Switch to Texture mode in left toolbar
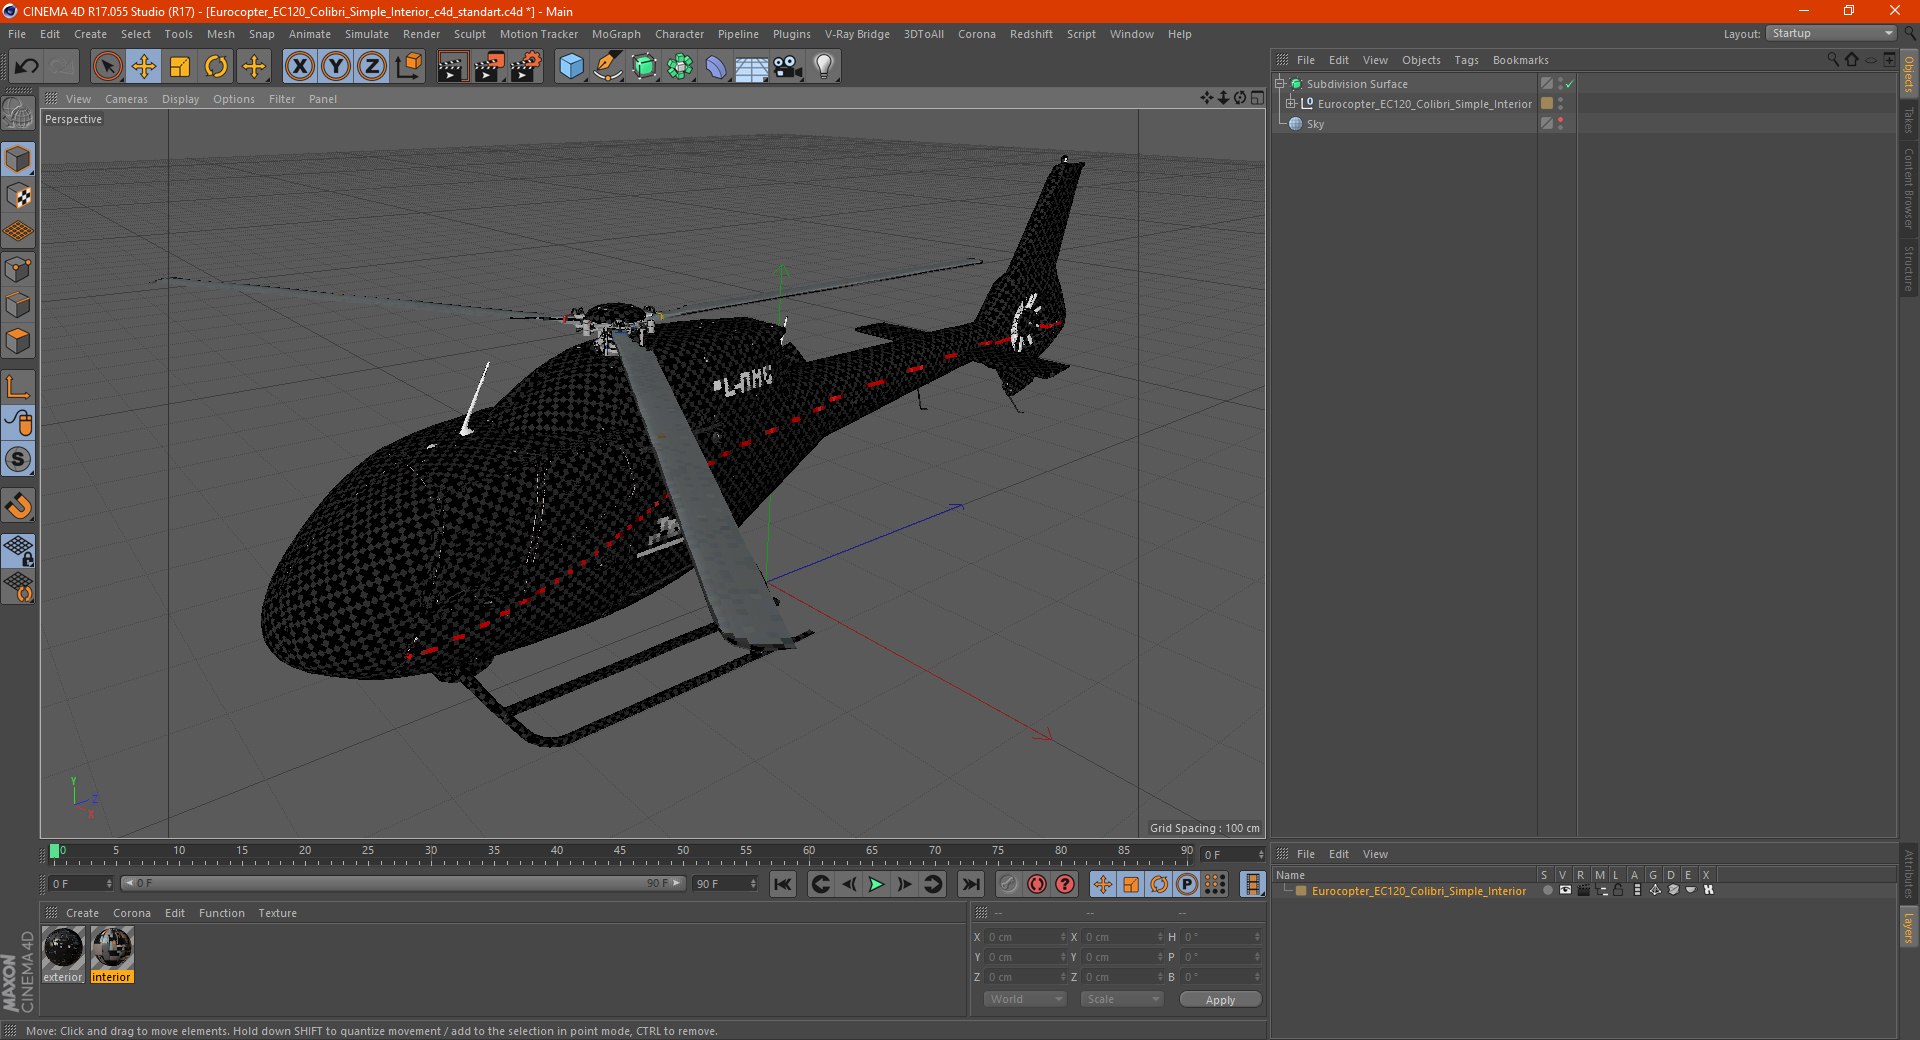 tap(19, 196)
